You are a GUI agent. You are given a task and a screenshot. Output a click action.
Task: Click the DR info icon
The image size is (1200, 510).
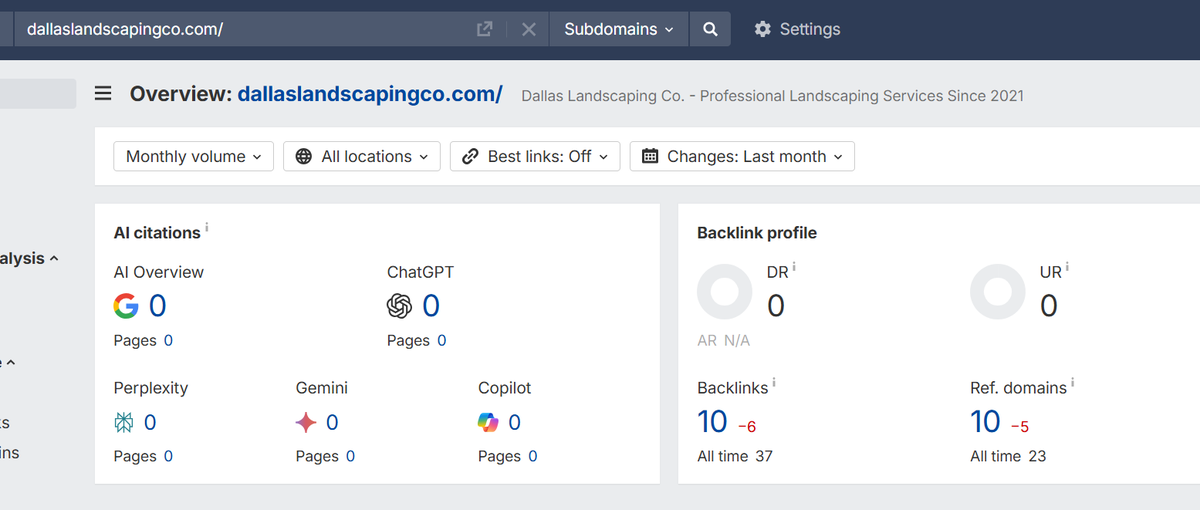[794, 268]
